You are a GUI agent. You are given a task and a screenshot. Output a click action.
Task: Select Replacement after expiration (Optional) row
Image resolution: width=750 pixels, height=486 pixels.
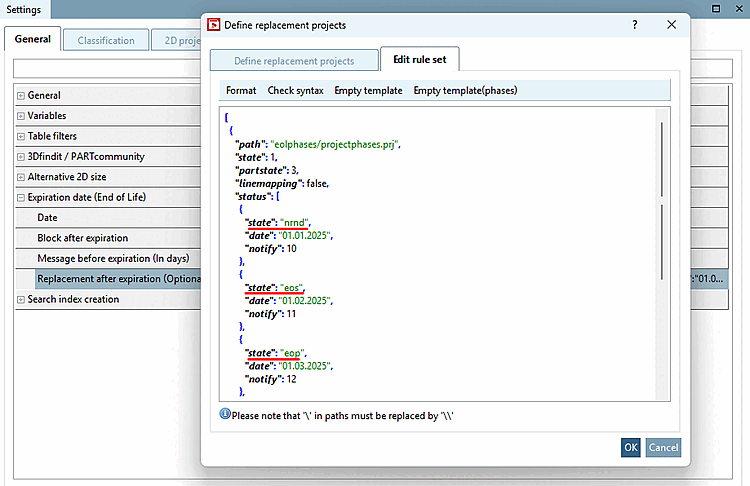(118, 279)
